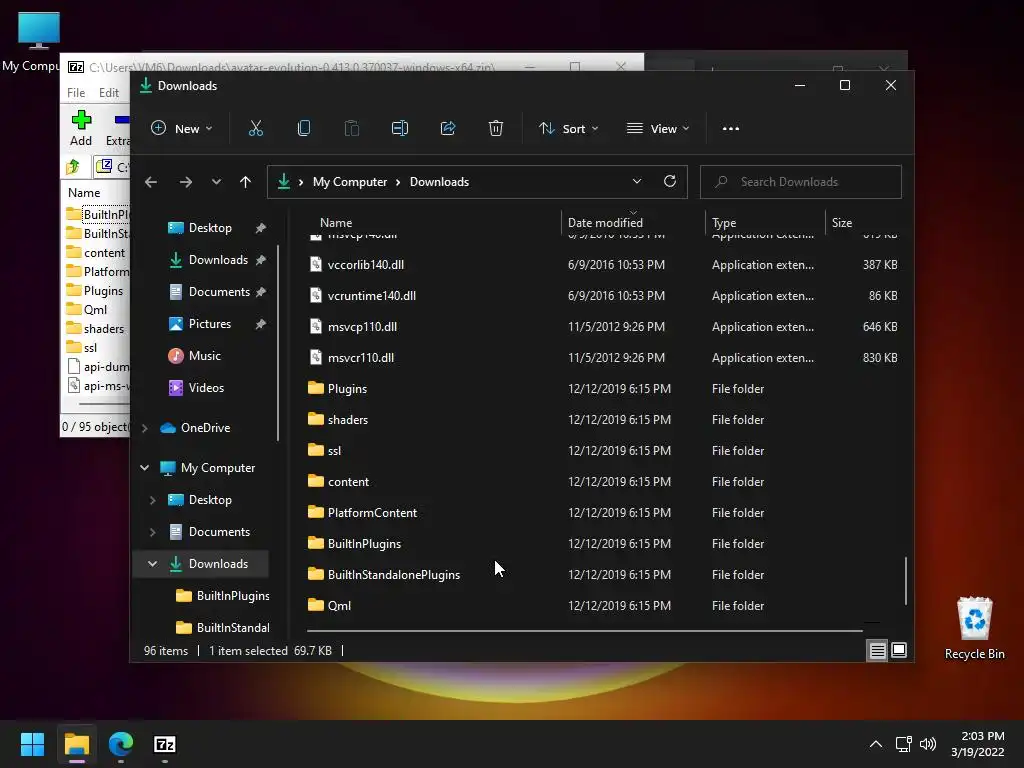Screen dimensions: 1024x768
Task: Open the New dropdown menu
Action: [x=181, y=129]
